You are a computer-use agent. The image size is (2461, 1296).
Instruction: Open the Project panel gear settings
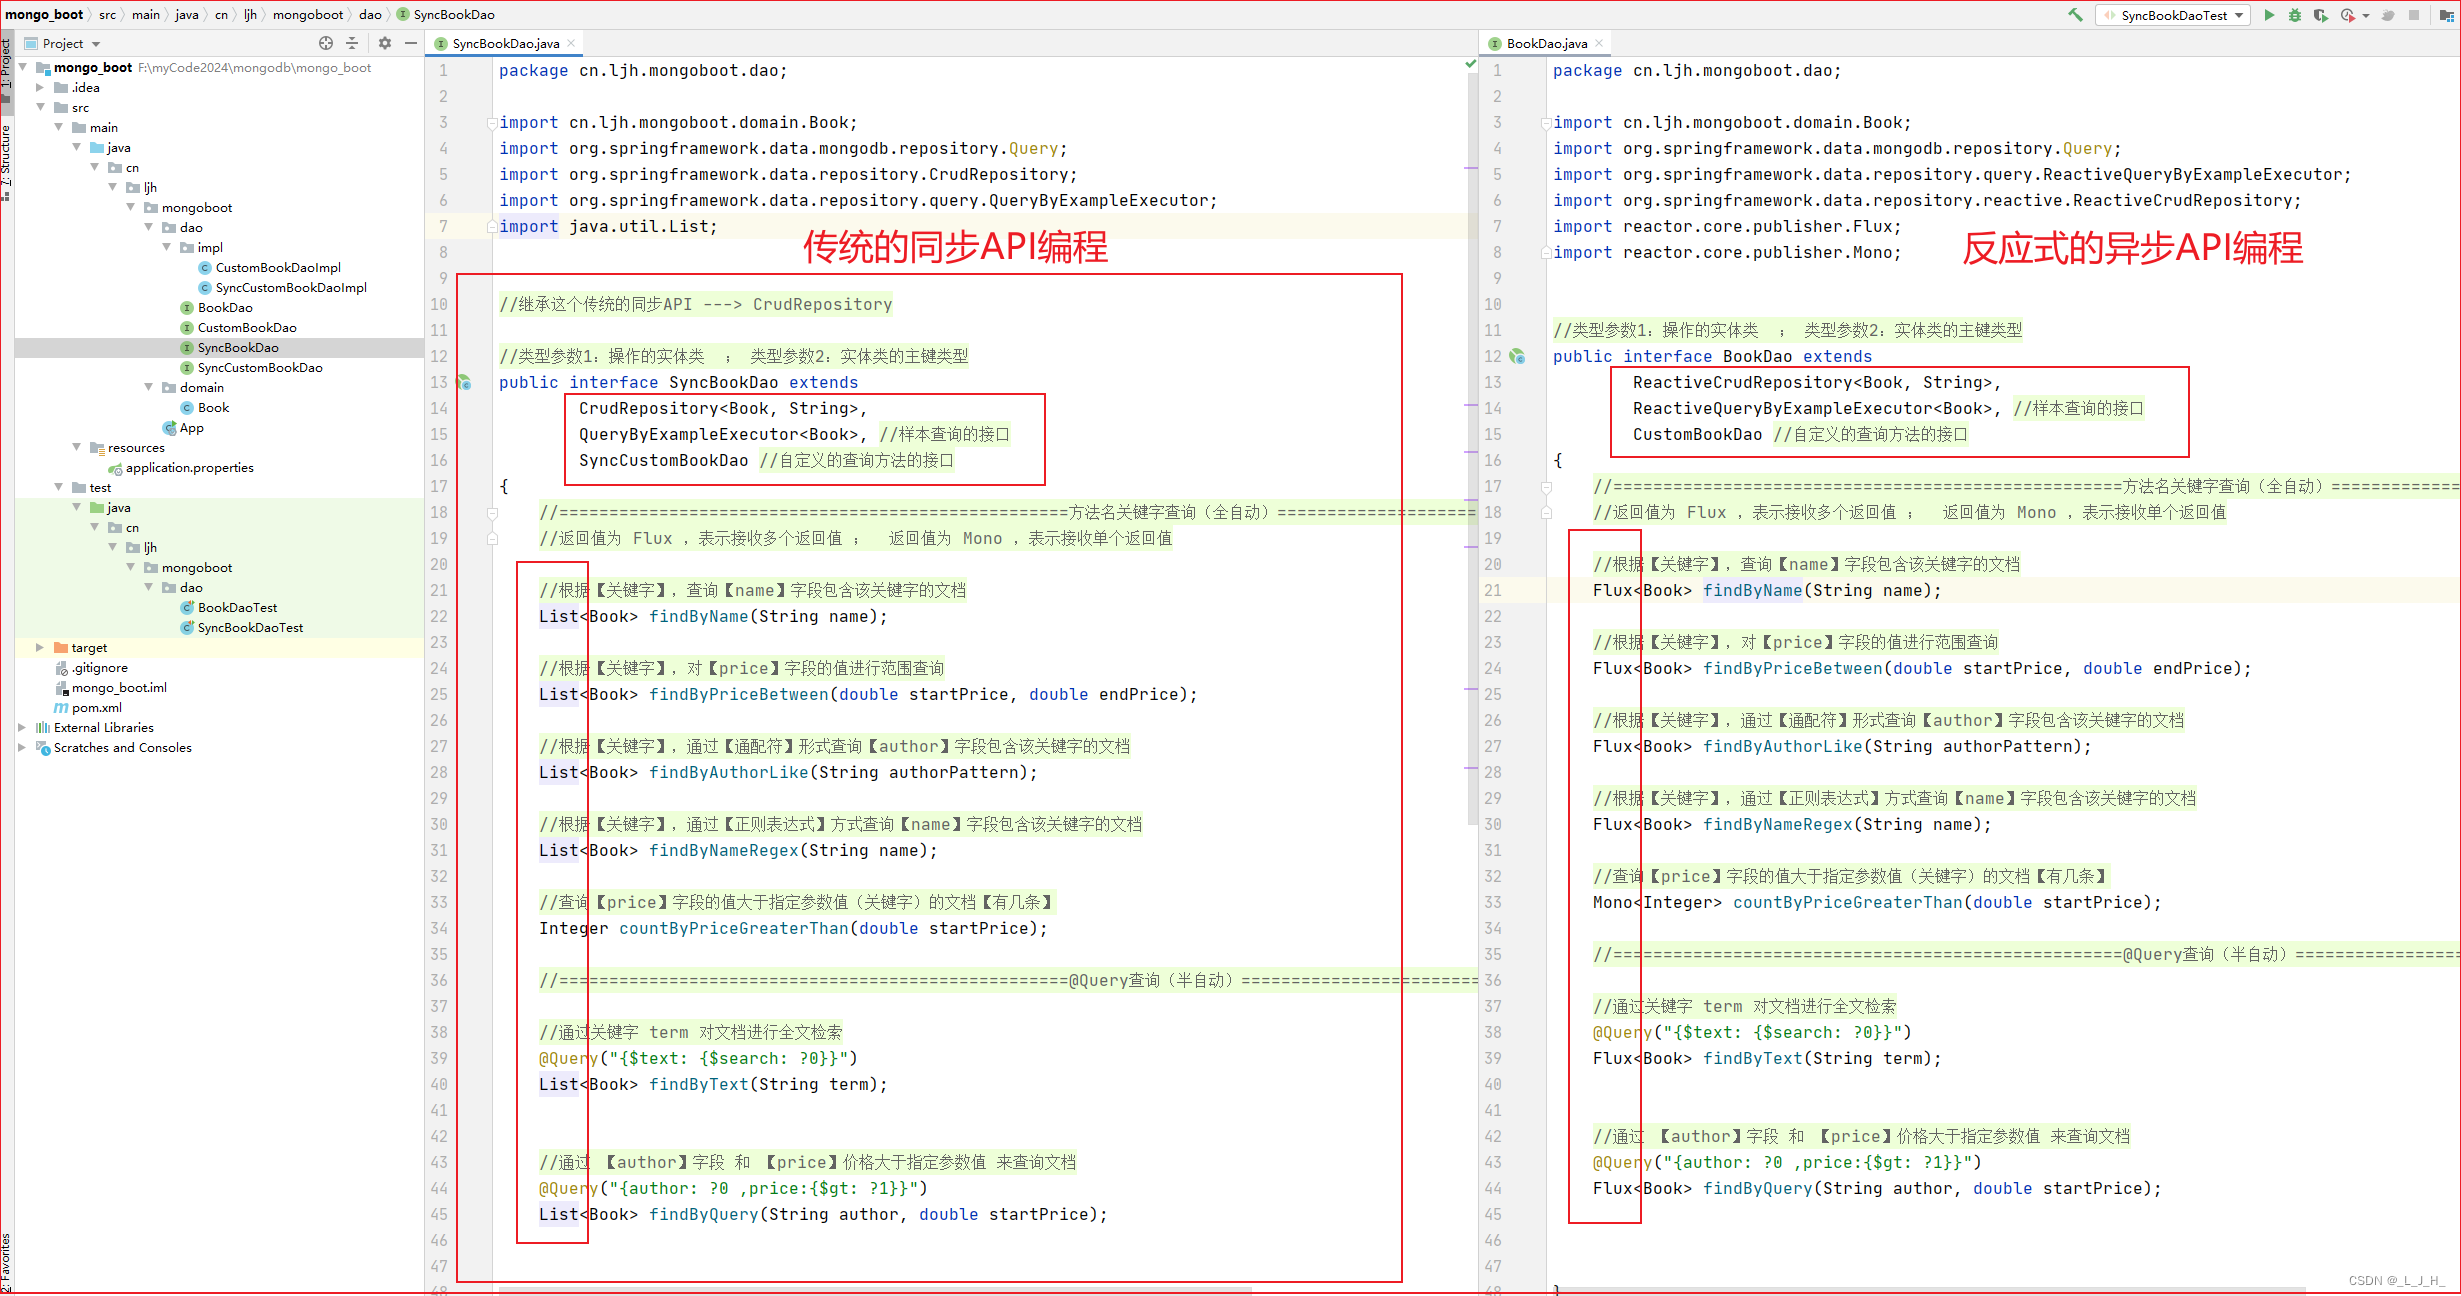(385, 43)
